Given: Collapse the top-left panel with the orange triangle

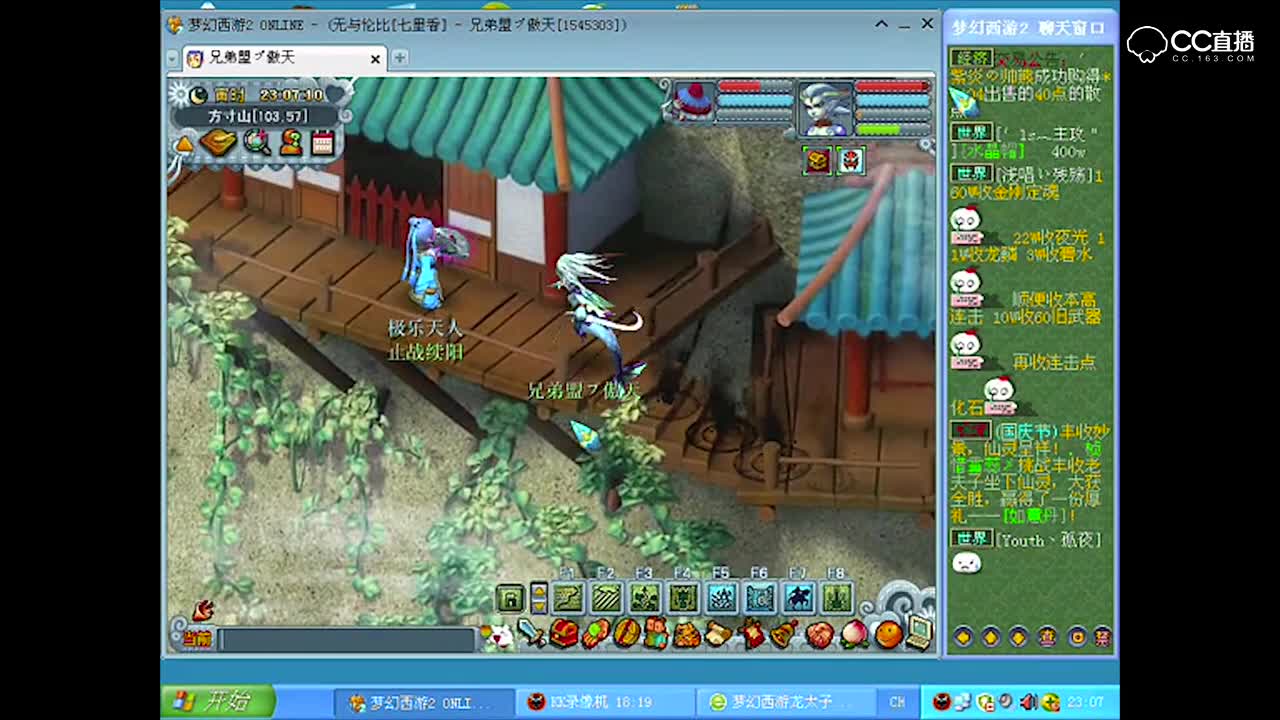Looking at the screenshot, I should click(184, 145).
